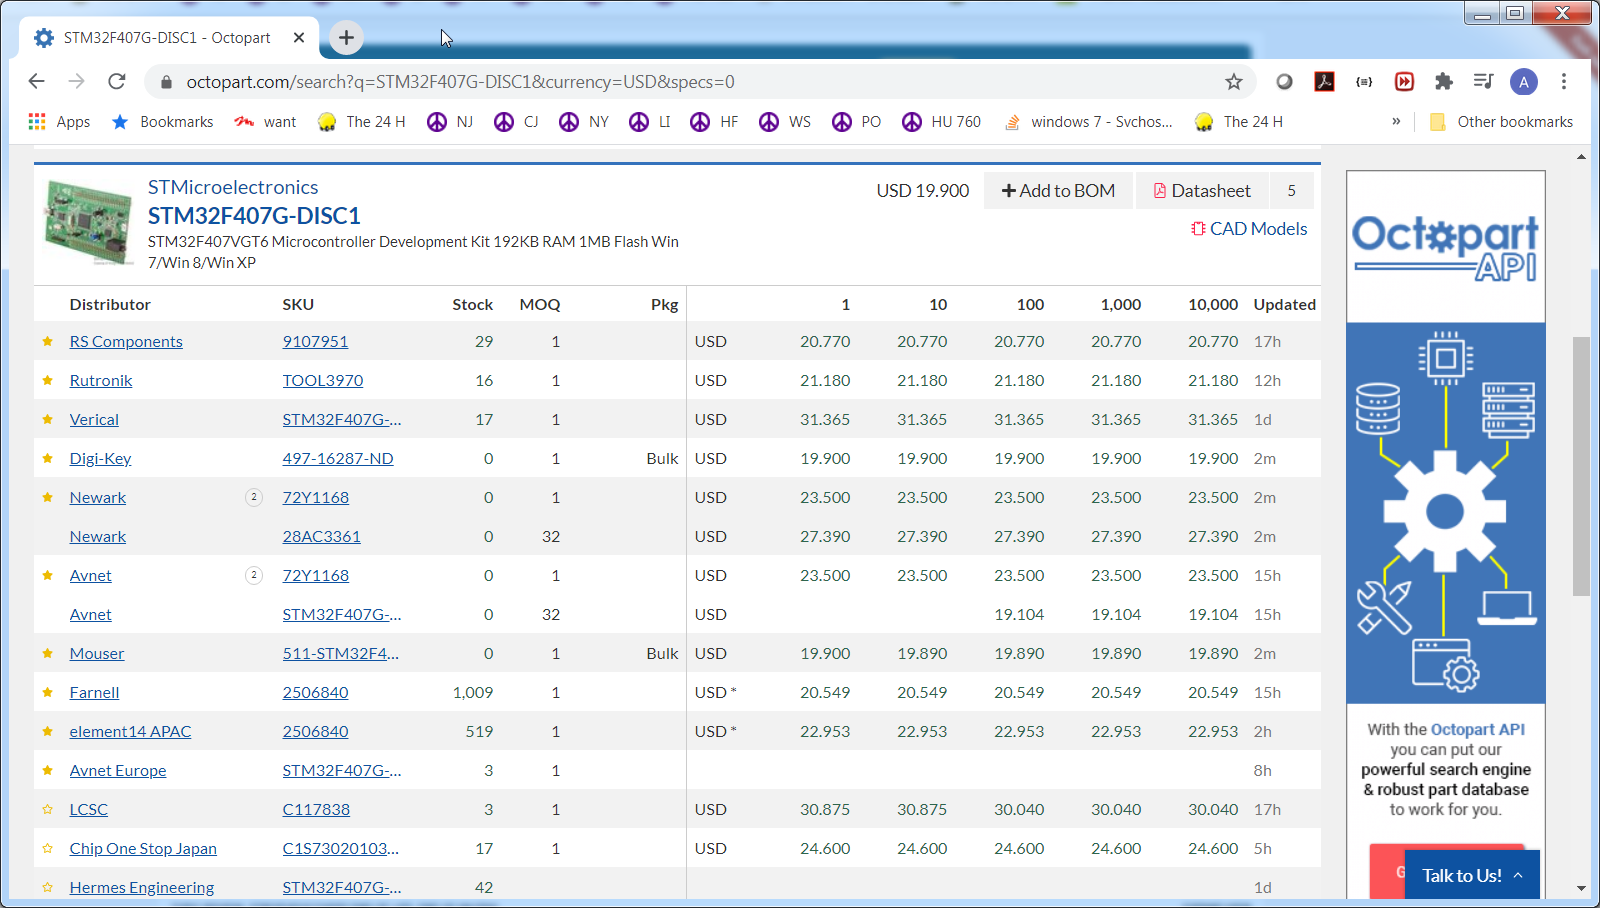Expand Newark's 2 offers badge
The height and width of the screenshot is (908, 1600).
tap(254, 497)
